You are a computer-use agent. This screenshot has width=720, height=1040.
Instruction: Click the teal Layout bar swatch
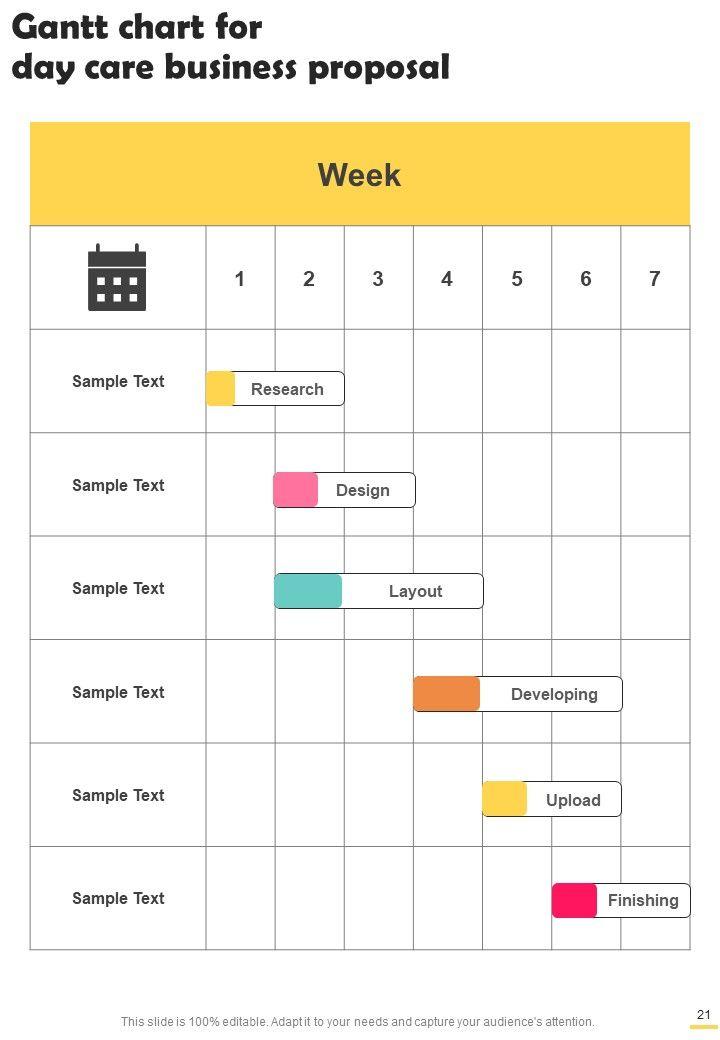[308, 591]
